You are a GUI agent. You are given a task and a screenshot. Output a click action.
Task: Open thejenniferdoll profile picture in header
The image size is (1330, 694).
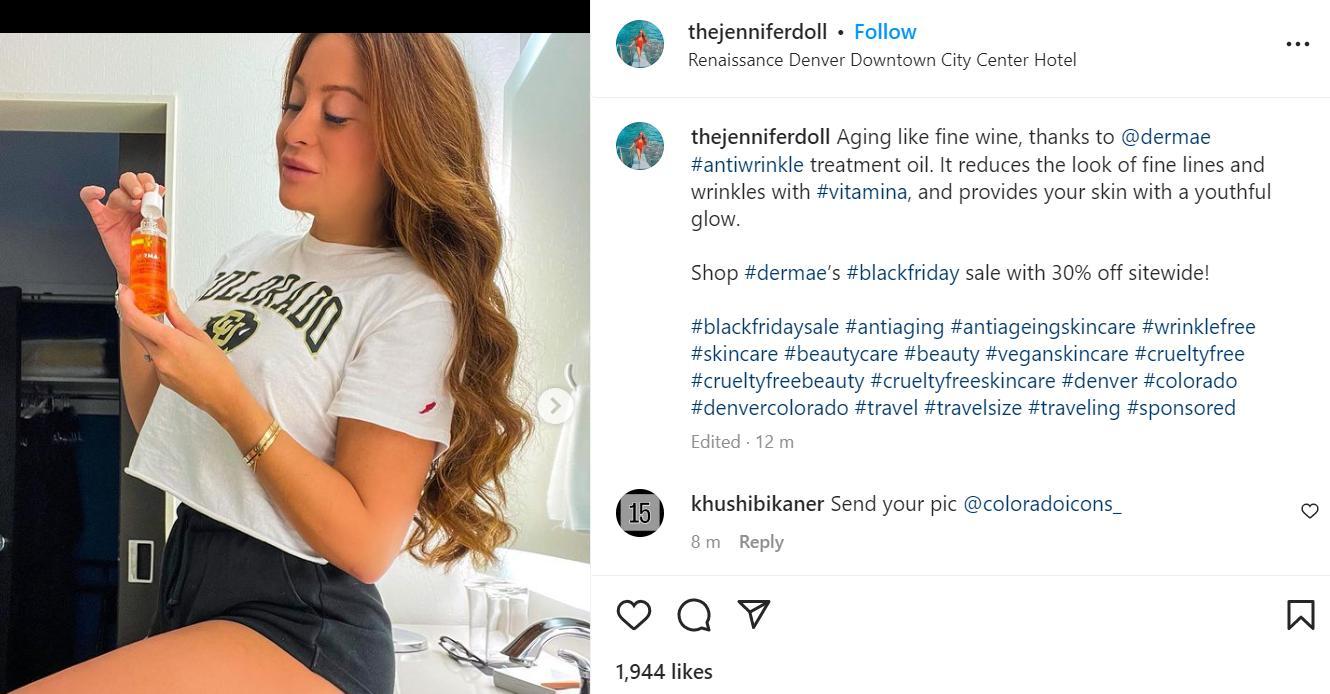pyautogui.click(x=640, y=45)
